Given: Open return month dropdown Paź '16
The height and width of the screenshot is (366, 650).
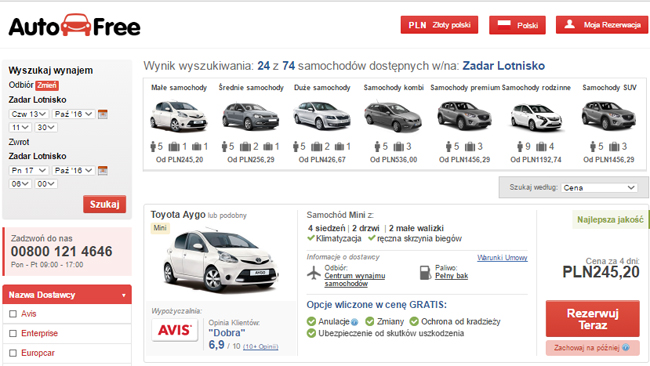Looking at the screenshot, I should pyautogui.click(x=74, y=170).
